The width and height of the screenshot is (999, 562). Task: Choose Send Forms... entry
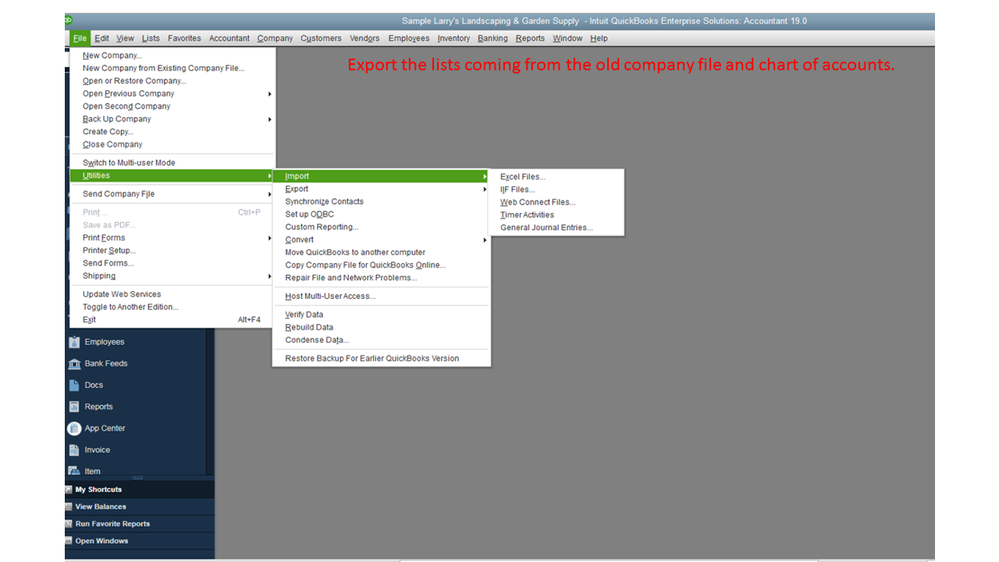coord(108,263)
